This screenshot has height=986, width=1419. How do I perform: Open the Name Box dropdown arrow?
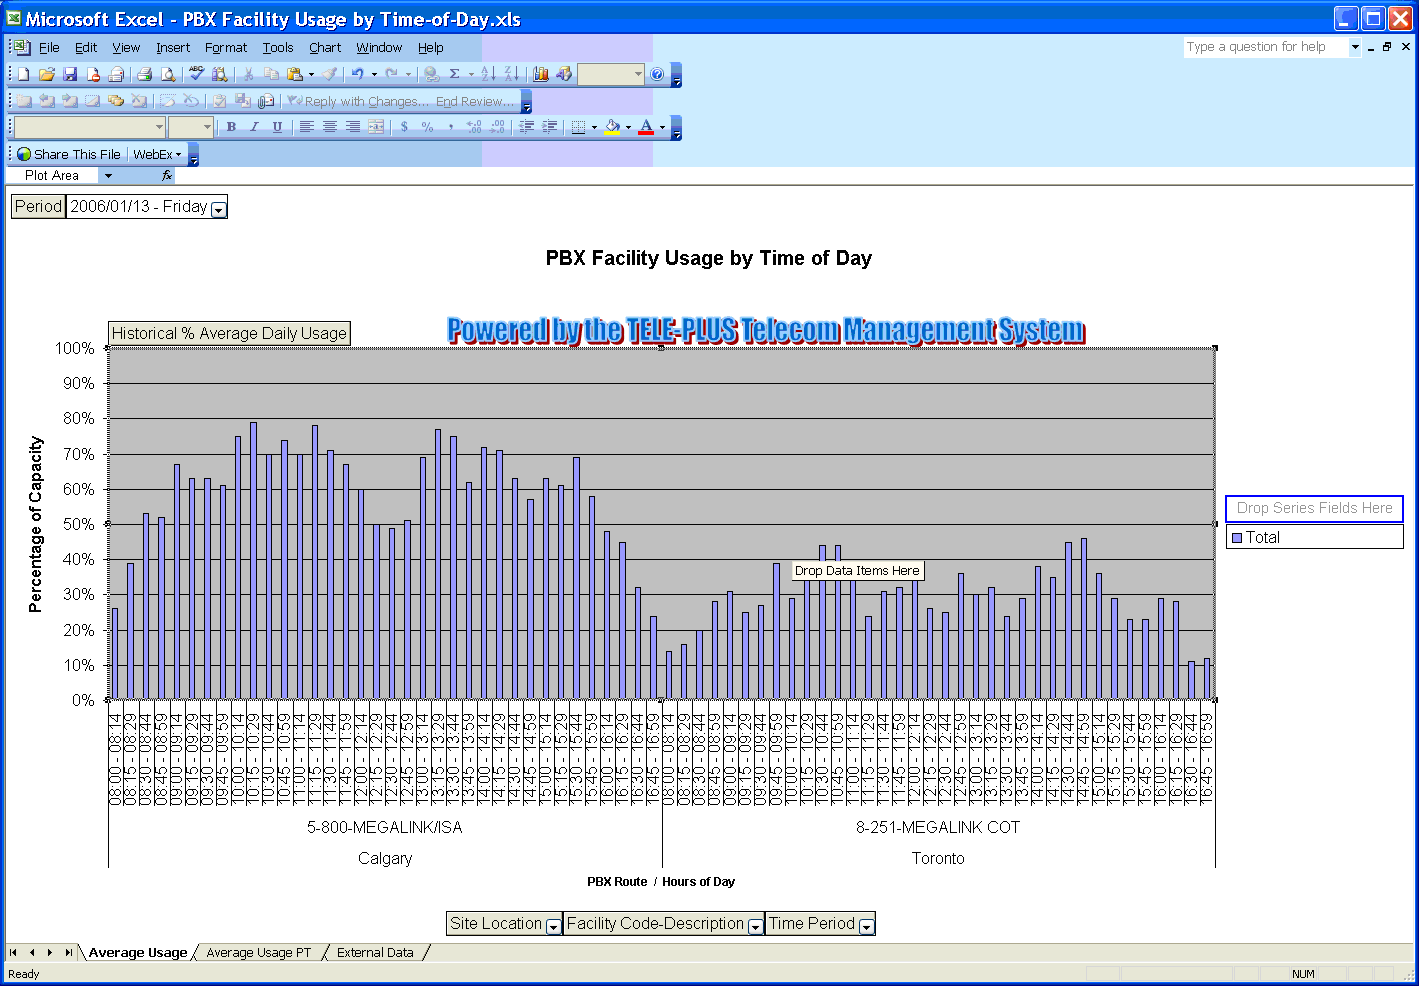click(x=108, y=175)
